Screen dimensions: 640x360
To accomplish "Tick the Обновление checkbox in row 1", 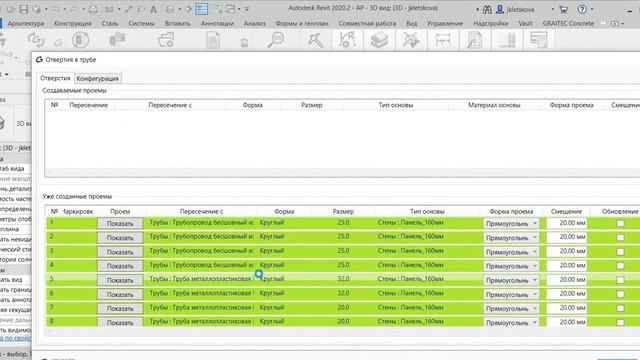I will point(620,223).
